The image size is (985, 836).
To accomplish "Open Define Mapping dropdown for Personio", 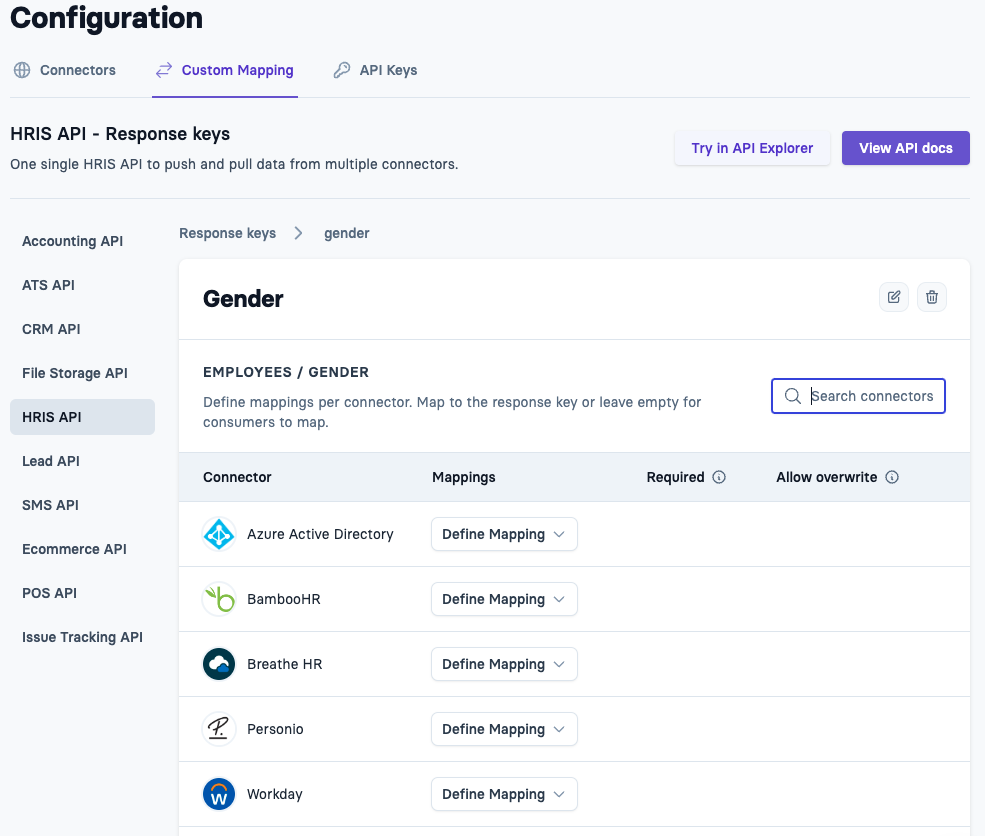I will point(504,729).
